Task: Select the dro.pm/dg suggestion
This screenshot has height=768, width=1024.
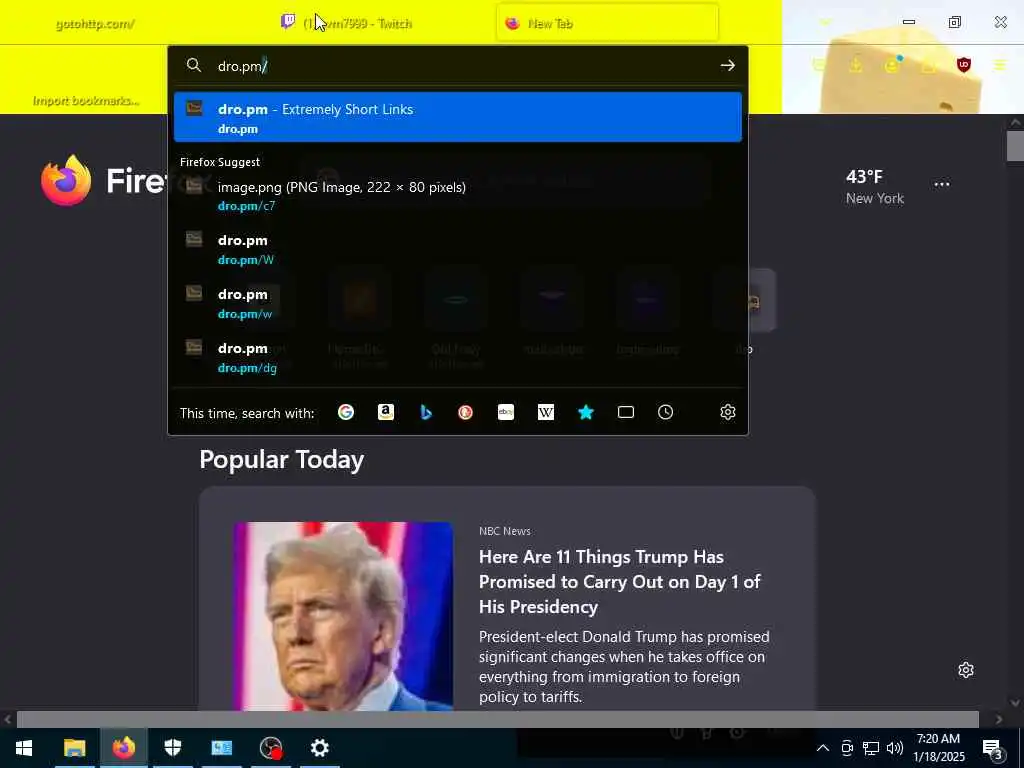Action: click(458, 358)
